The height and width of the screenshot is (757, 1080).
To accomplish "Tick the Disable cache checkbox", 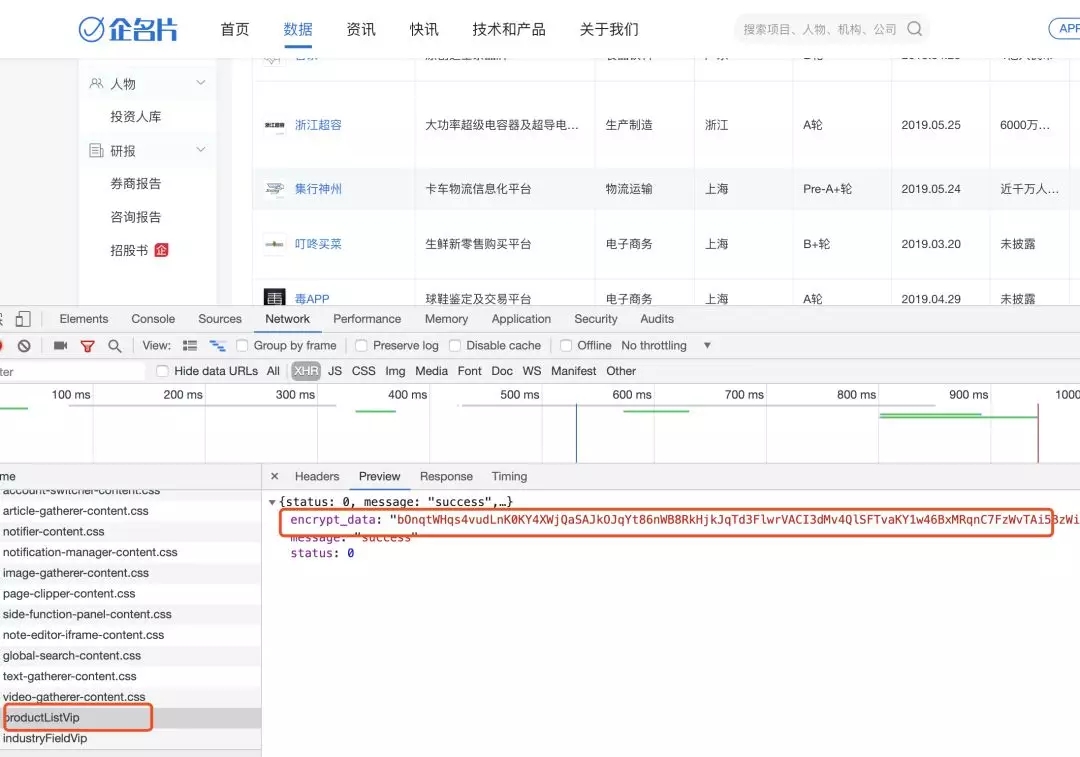I will tap(455, 346).
